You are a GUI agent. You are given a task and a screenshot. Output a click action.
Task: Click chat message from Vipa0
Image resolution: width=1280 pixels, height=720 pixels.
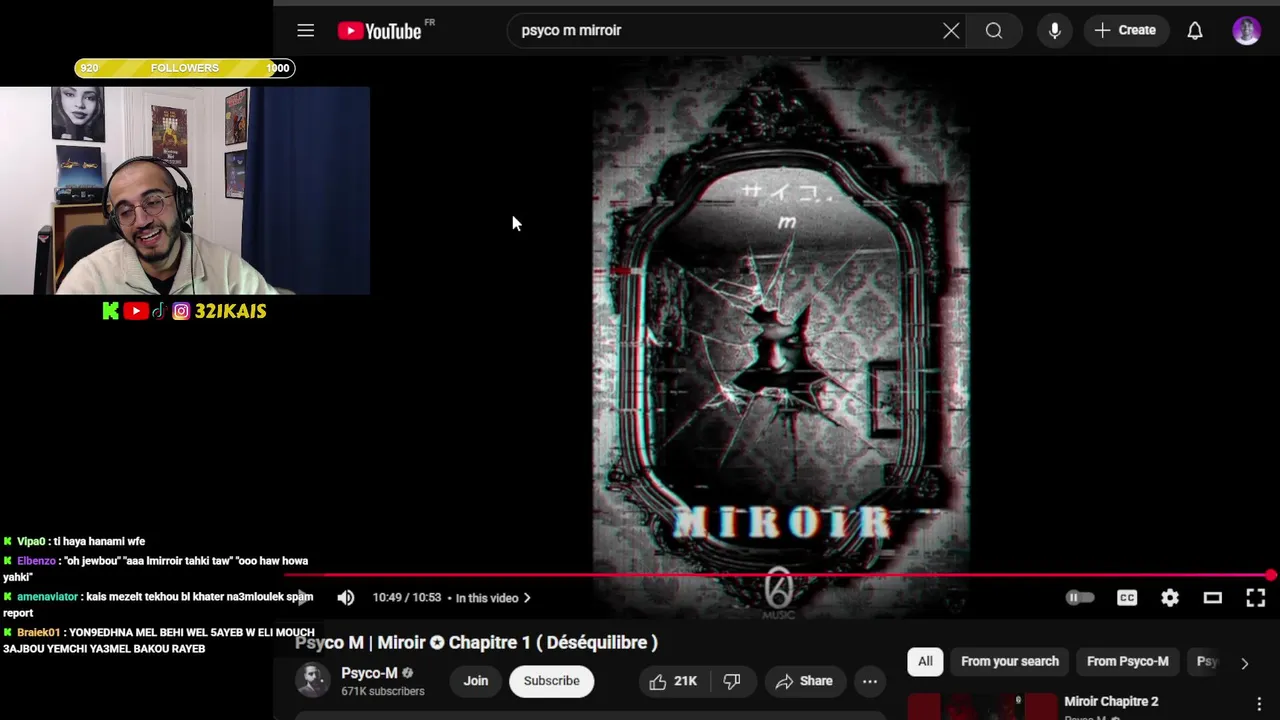(74, 542)
